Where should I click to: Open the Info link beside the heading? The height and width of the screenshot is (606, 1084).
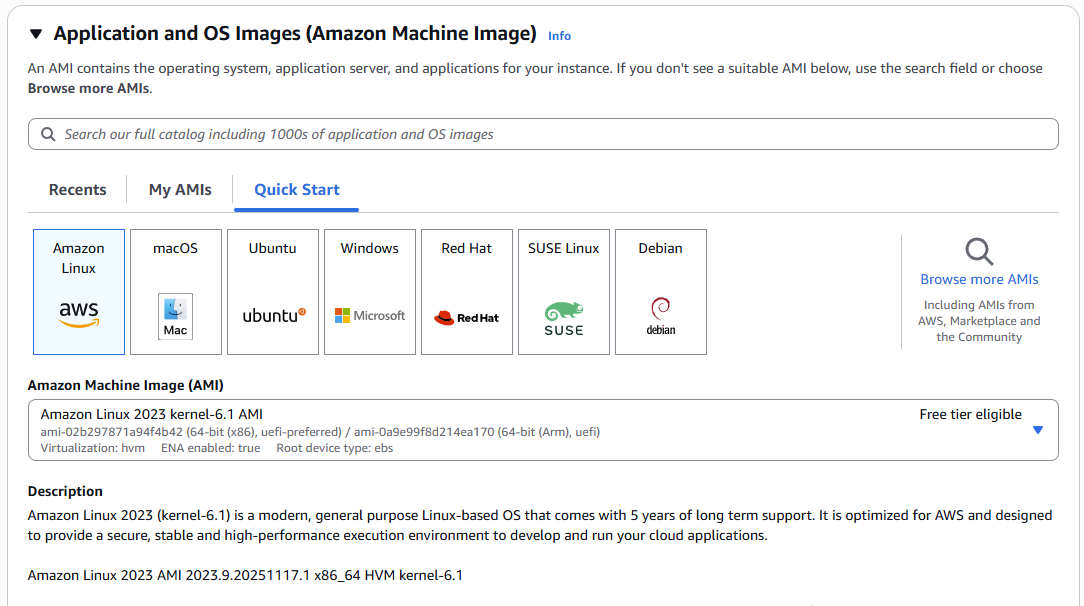pyautogui.click(x=559, y=36)
